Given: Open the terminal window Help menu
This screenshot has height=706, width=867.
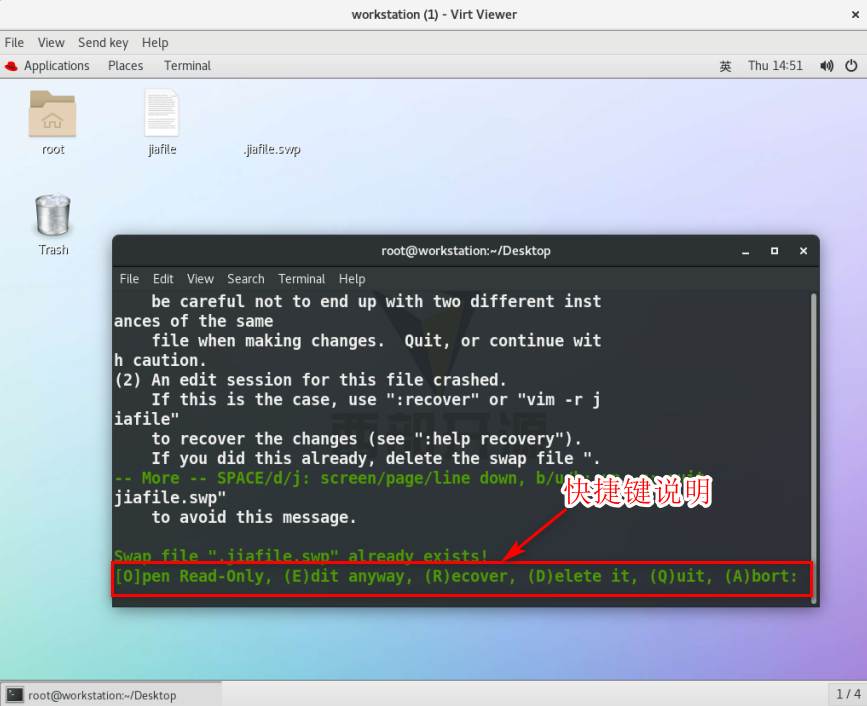Looking at the screenshot, I should pyautogui.click(x=352, y=279).
